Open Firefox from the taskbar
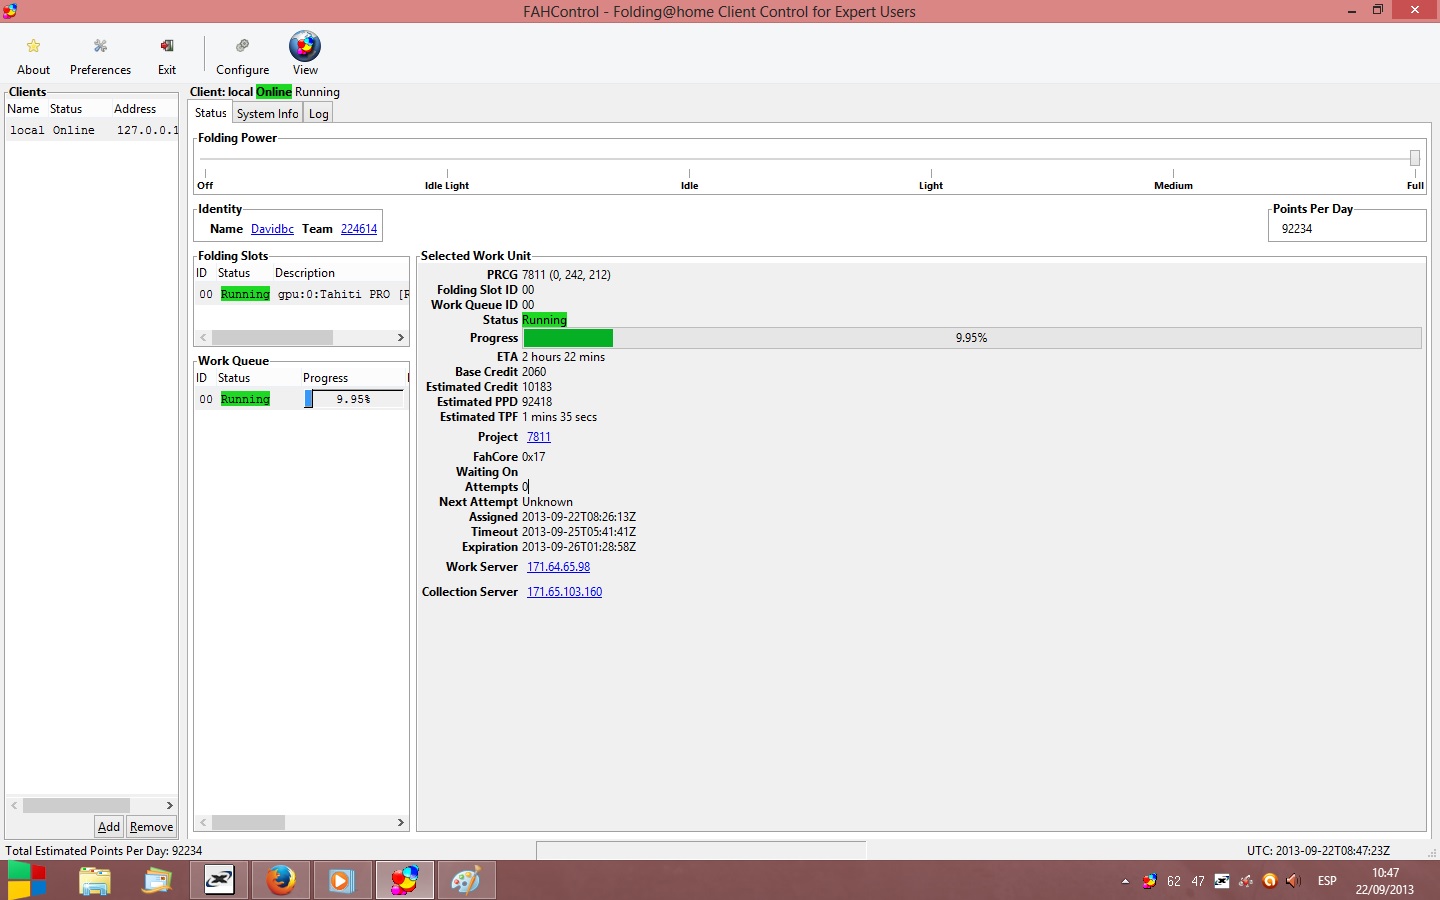This screenshot has width=1440, height=900. 281,881
